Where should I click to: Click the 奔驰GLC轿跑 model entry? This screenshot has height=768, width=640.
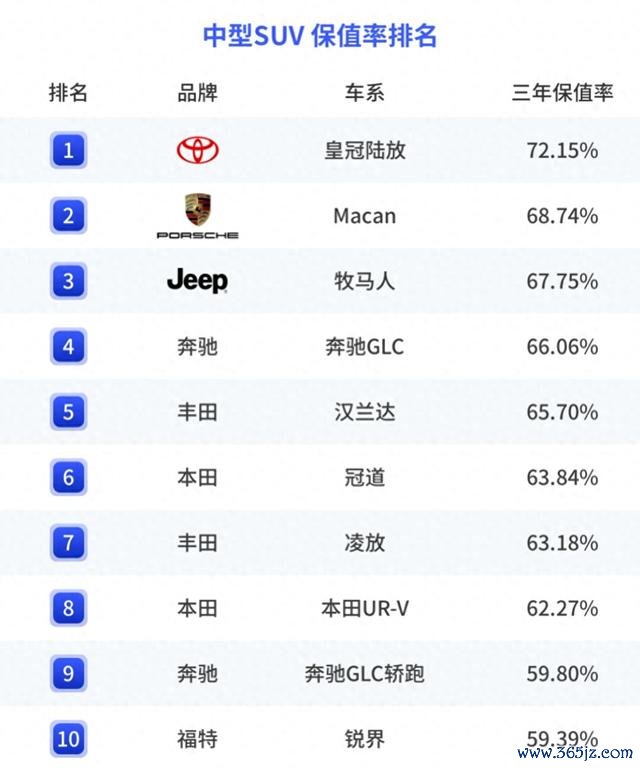365,673
